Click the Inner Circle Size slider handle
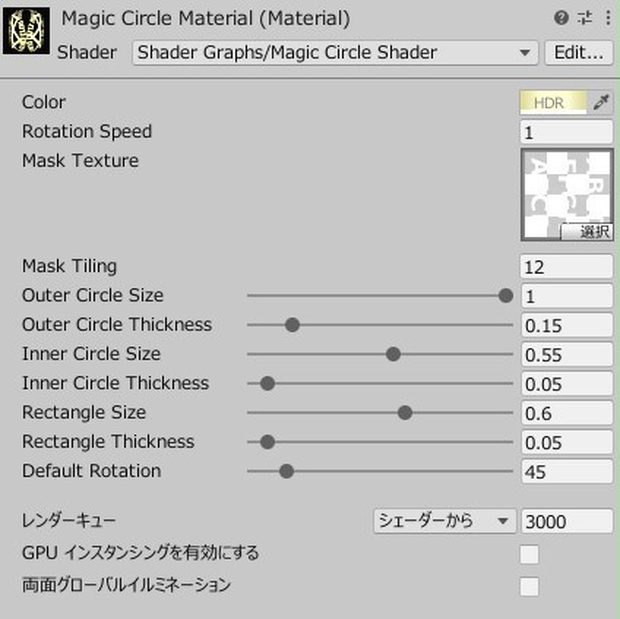 pos(393,354)
